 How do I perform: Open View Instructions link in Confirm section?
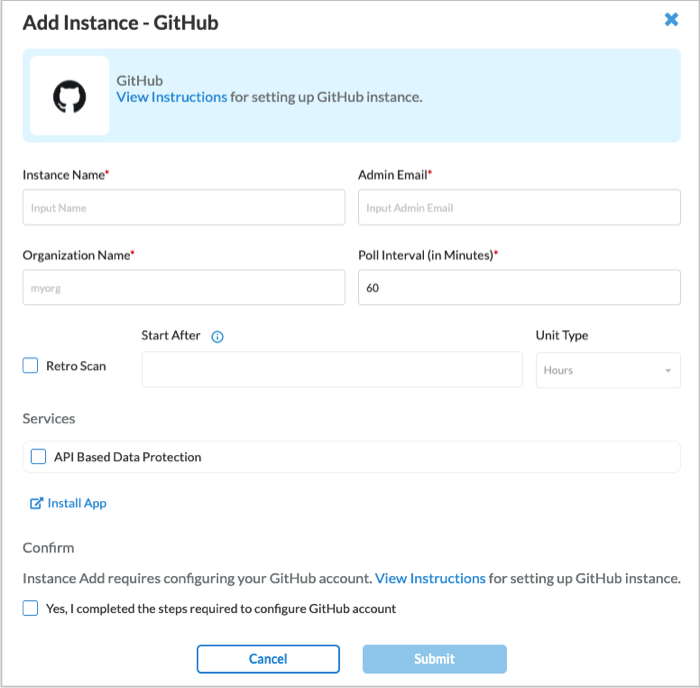pyautogui.click(x=430, y=578)
